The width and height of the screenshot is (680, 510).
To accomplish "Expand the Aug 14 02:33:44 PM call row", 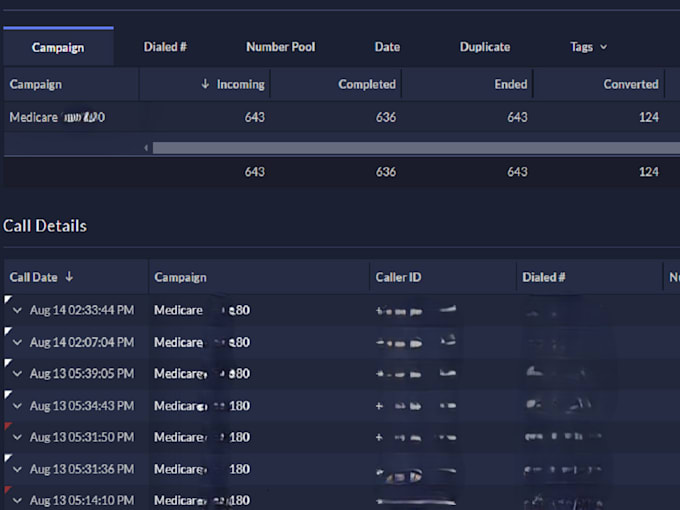I will pos(17,311).
